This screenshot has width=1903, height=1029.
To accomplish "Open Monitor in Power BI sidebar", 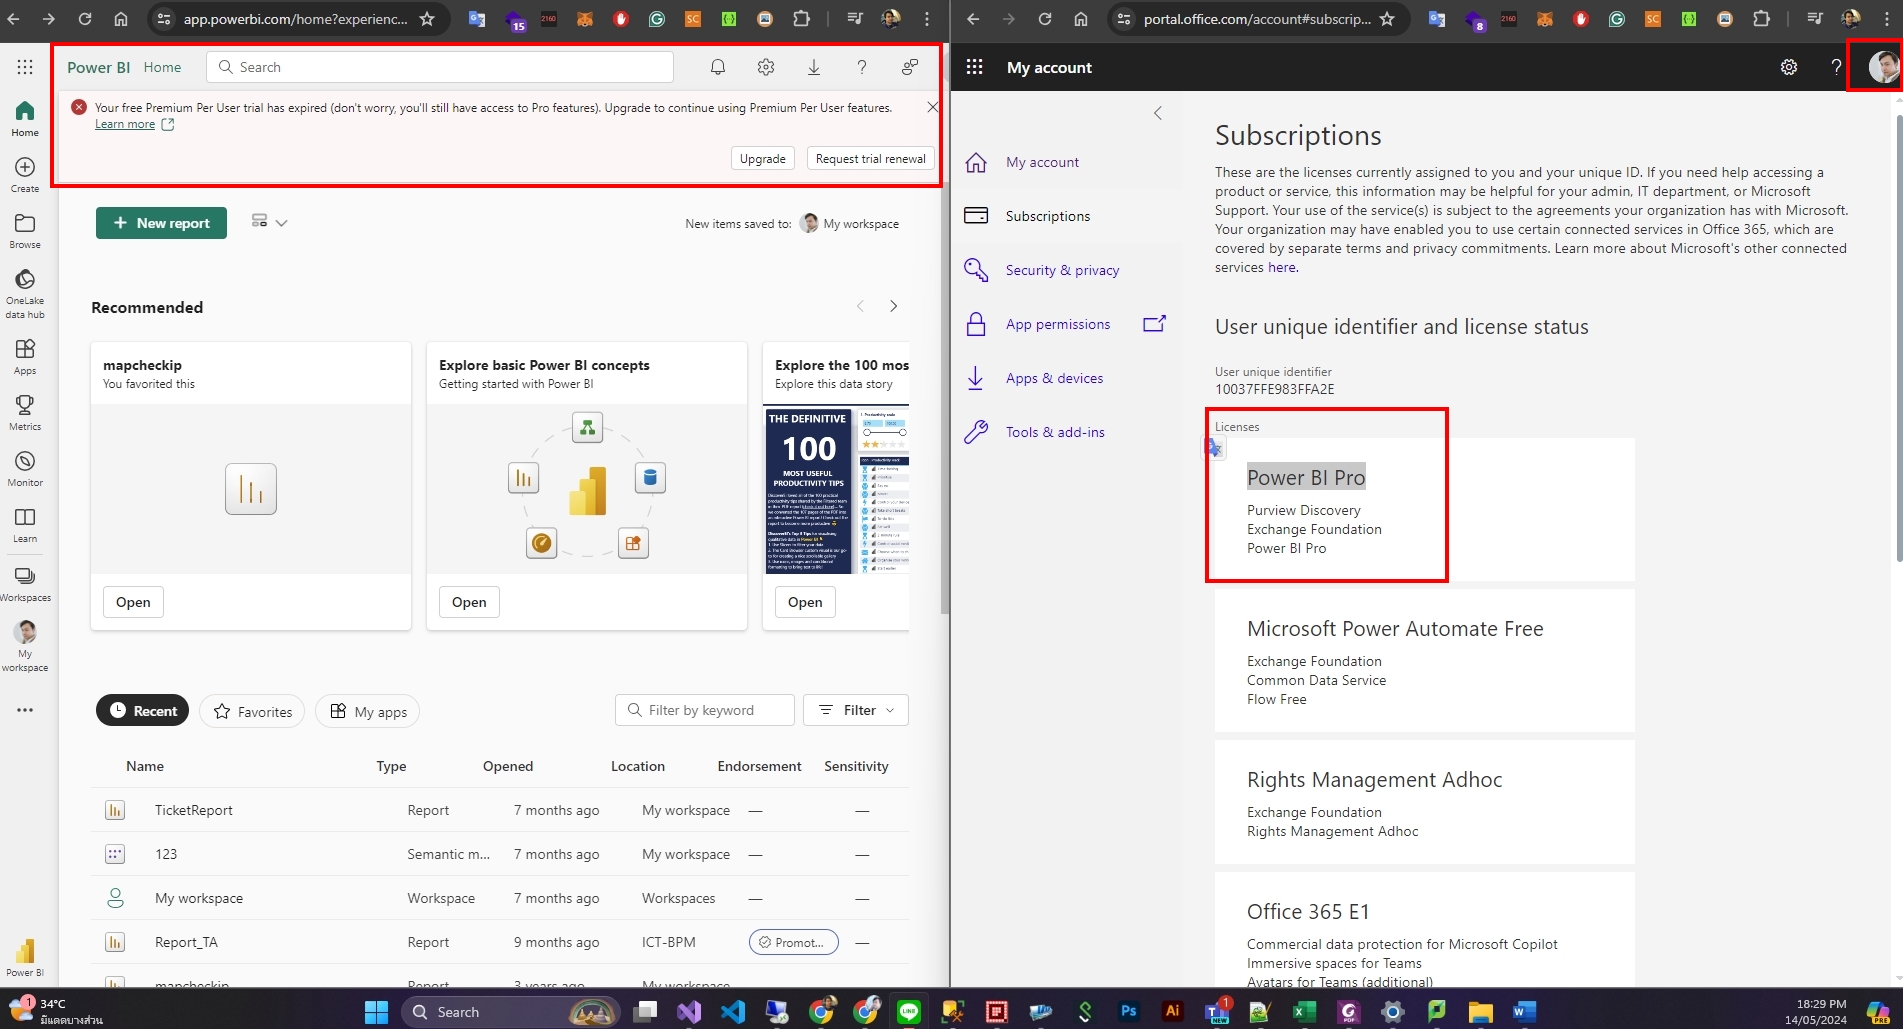I will [25, 468].
